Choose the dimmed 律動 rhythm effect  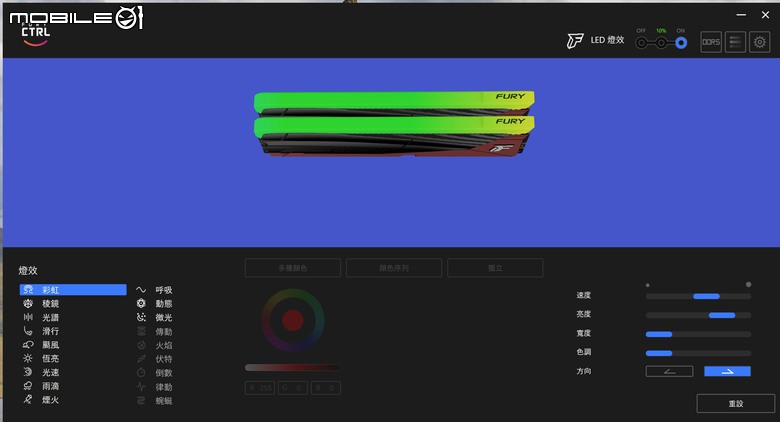[x=155, y=387]
